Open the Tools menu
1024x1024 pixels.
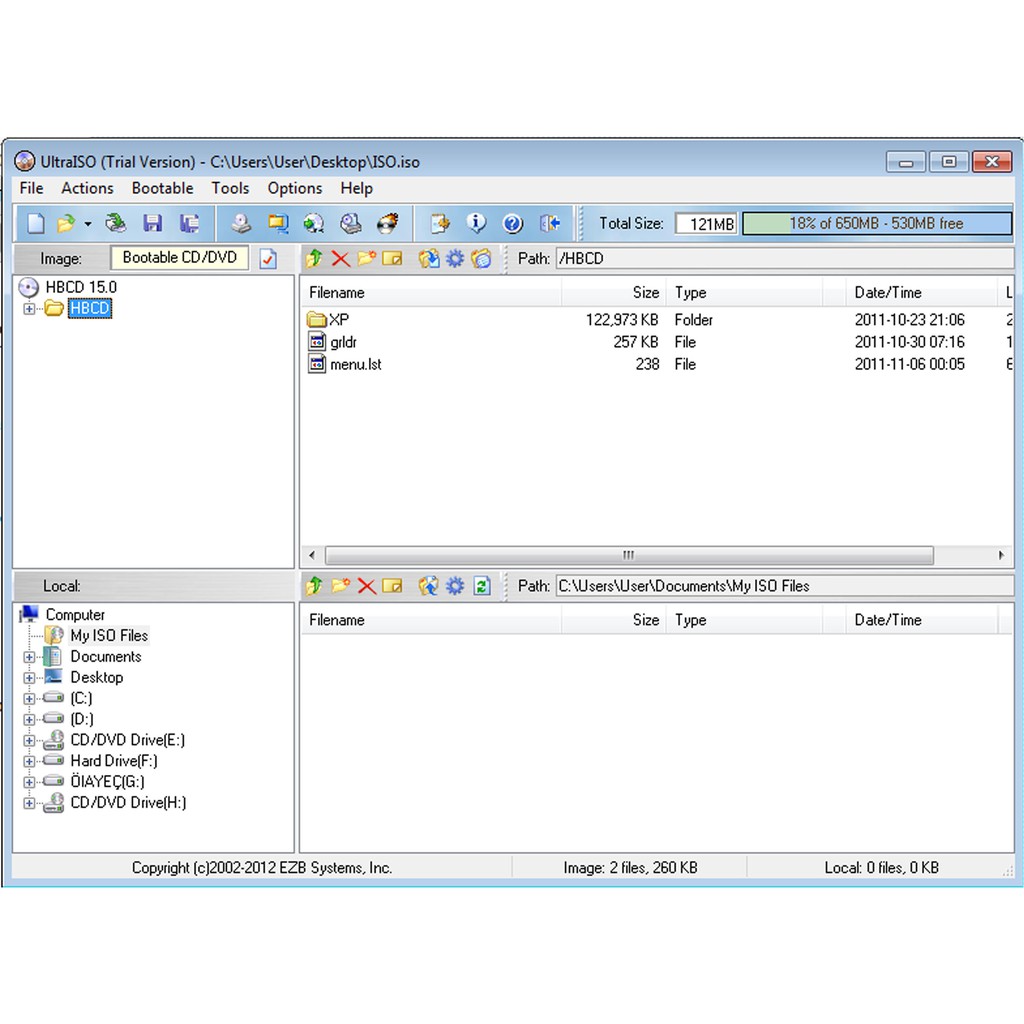coord(230,188)
